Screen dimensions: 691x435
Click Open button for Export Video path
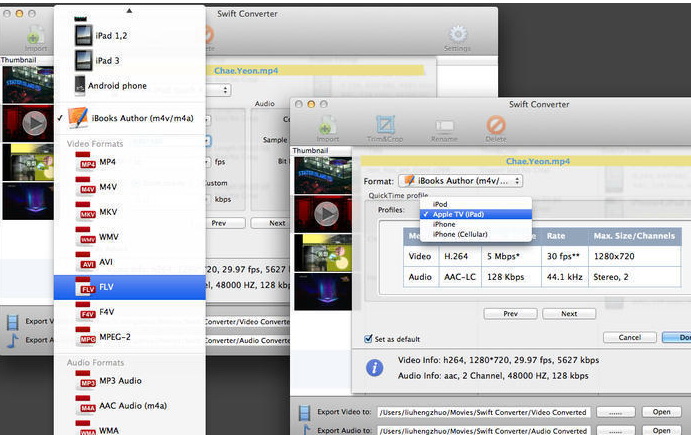(661, 412)
